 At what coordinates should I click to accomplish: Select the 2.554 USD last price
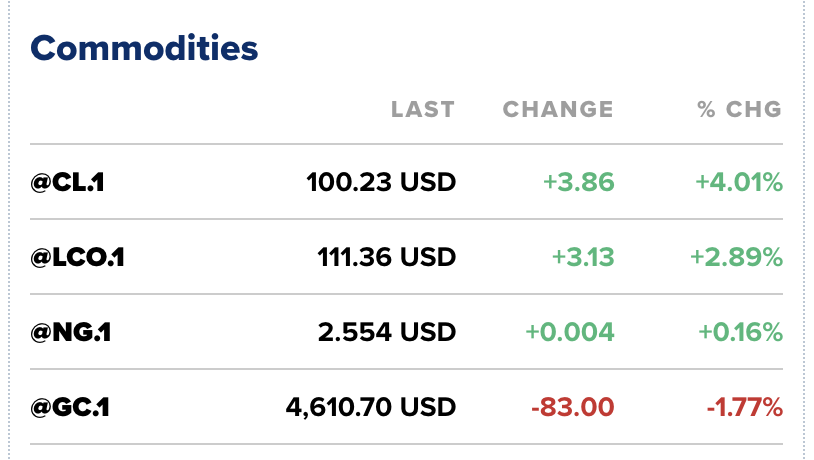click(387, 332)
